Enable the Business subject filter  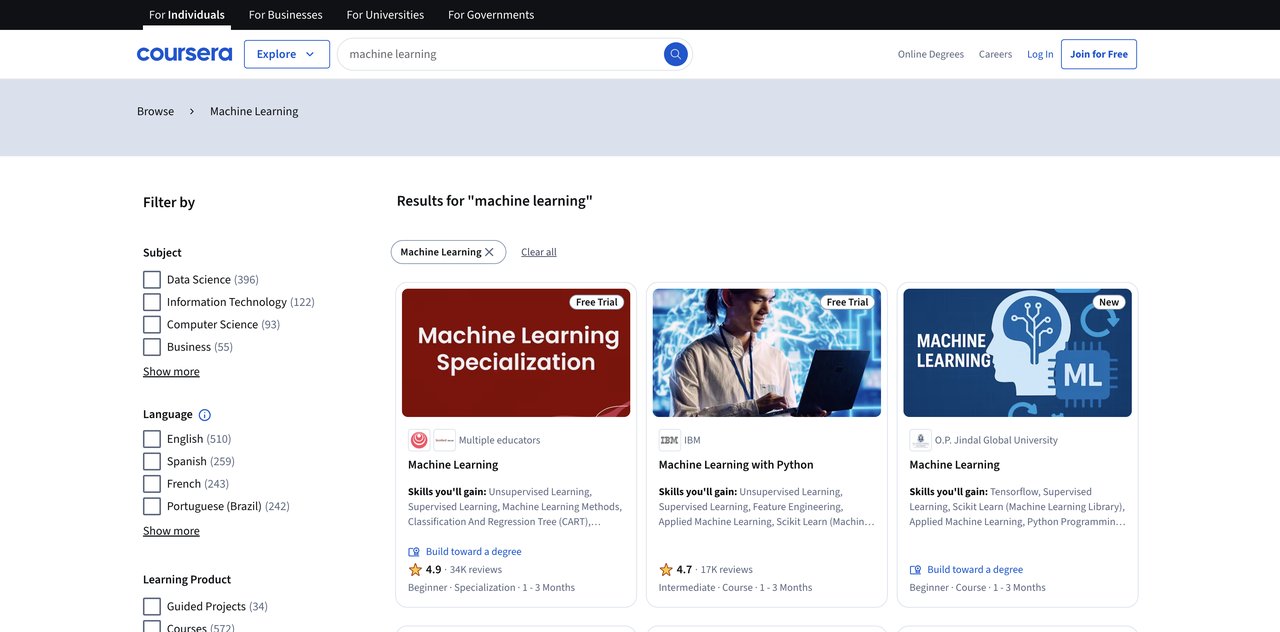[x=152, y=347]
